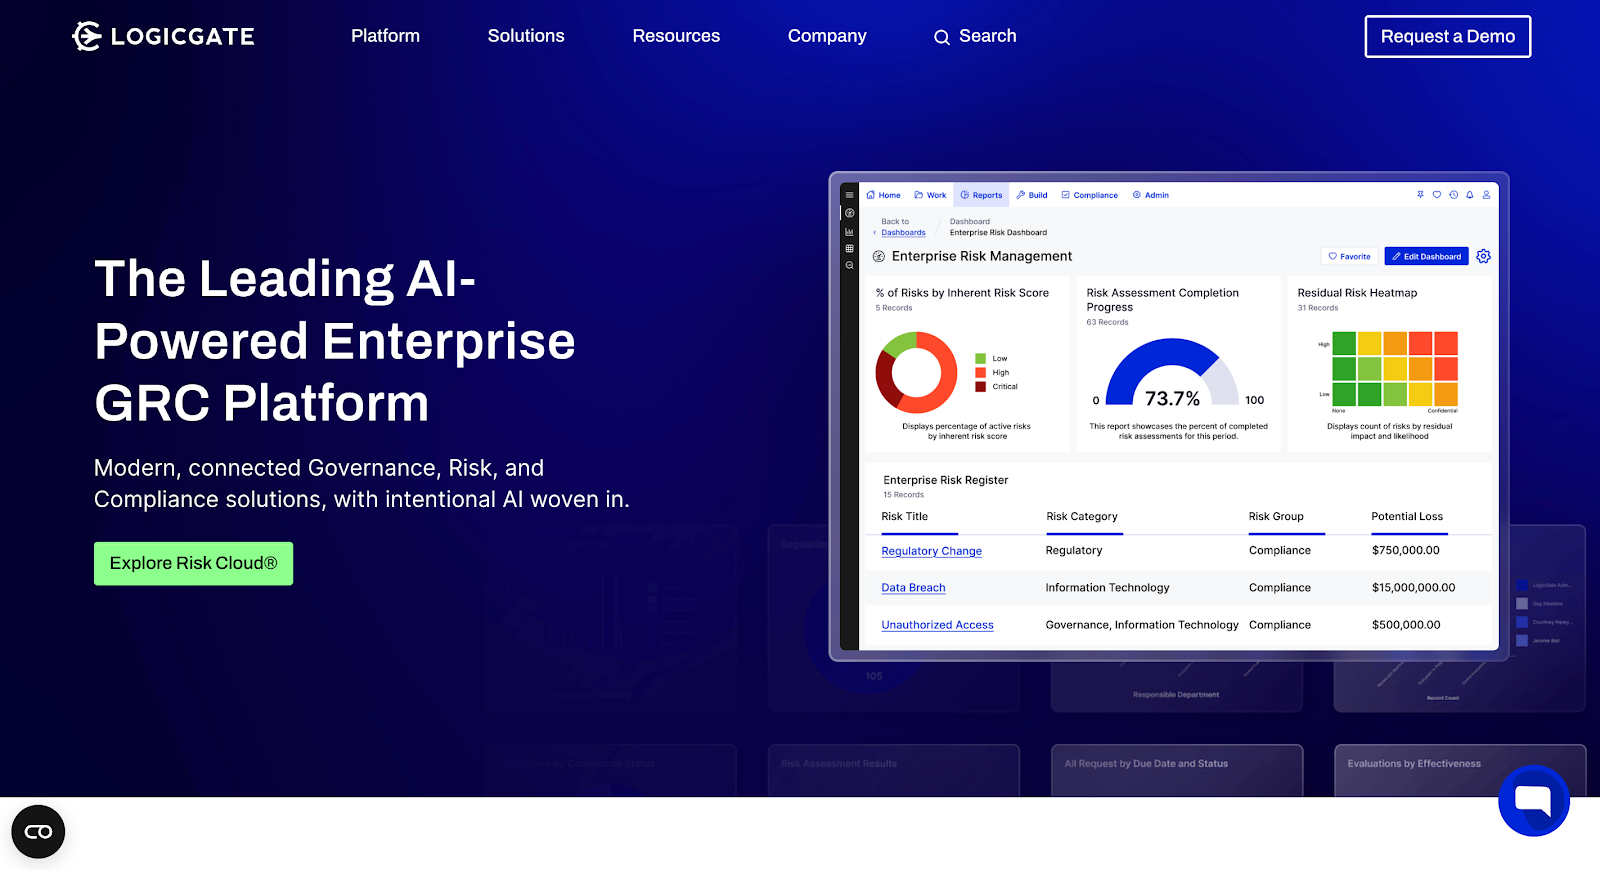
Task: Click the Information Technology category cell
Action: click(x=1107, y=588)
